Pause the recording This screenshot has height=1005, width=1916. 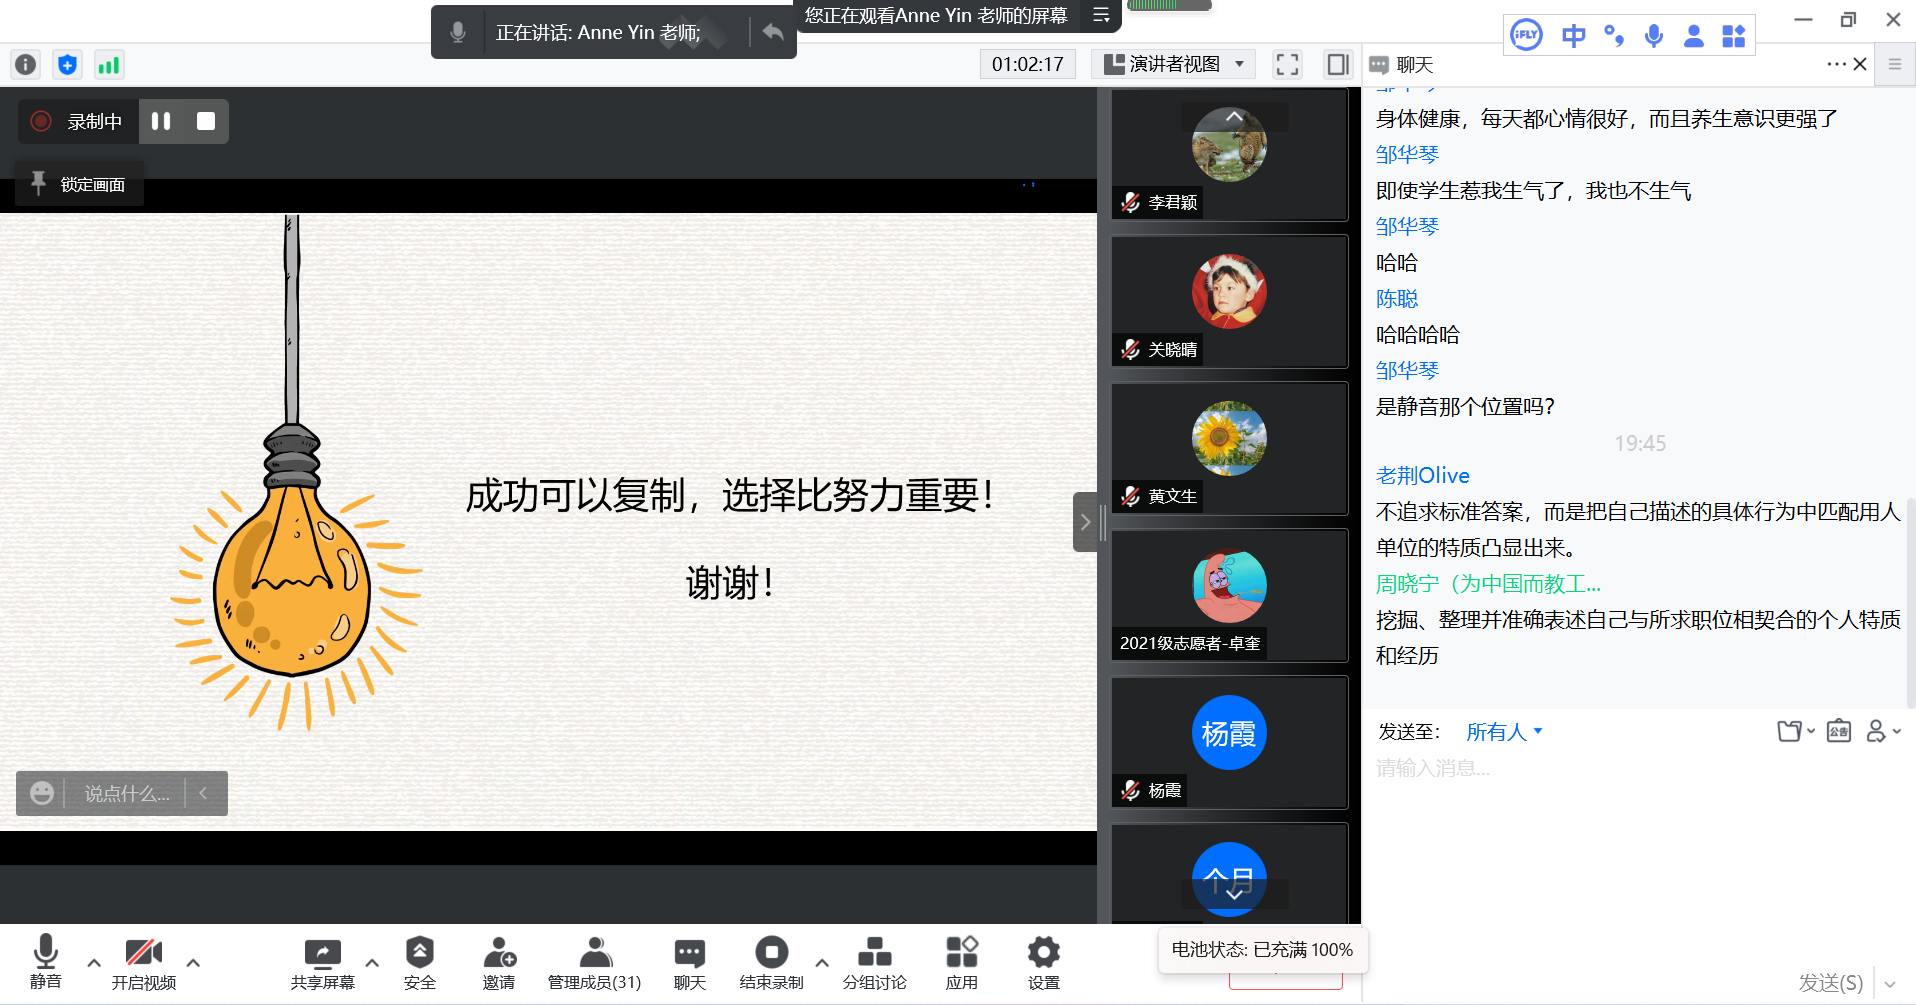tap(161, 121)
